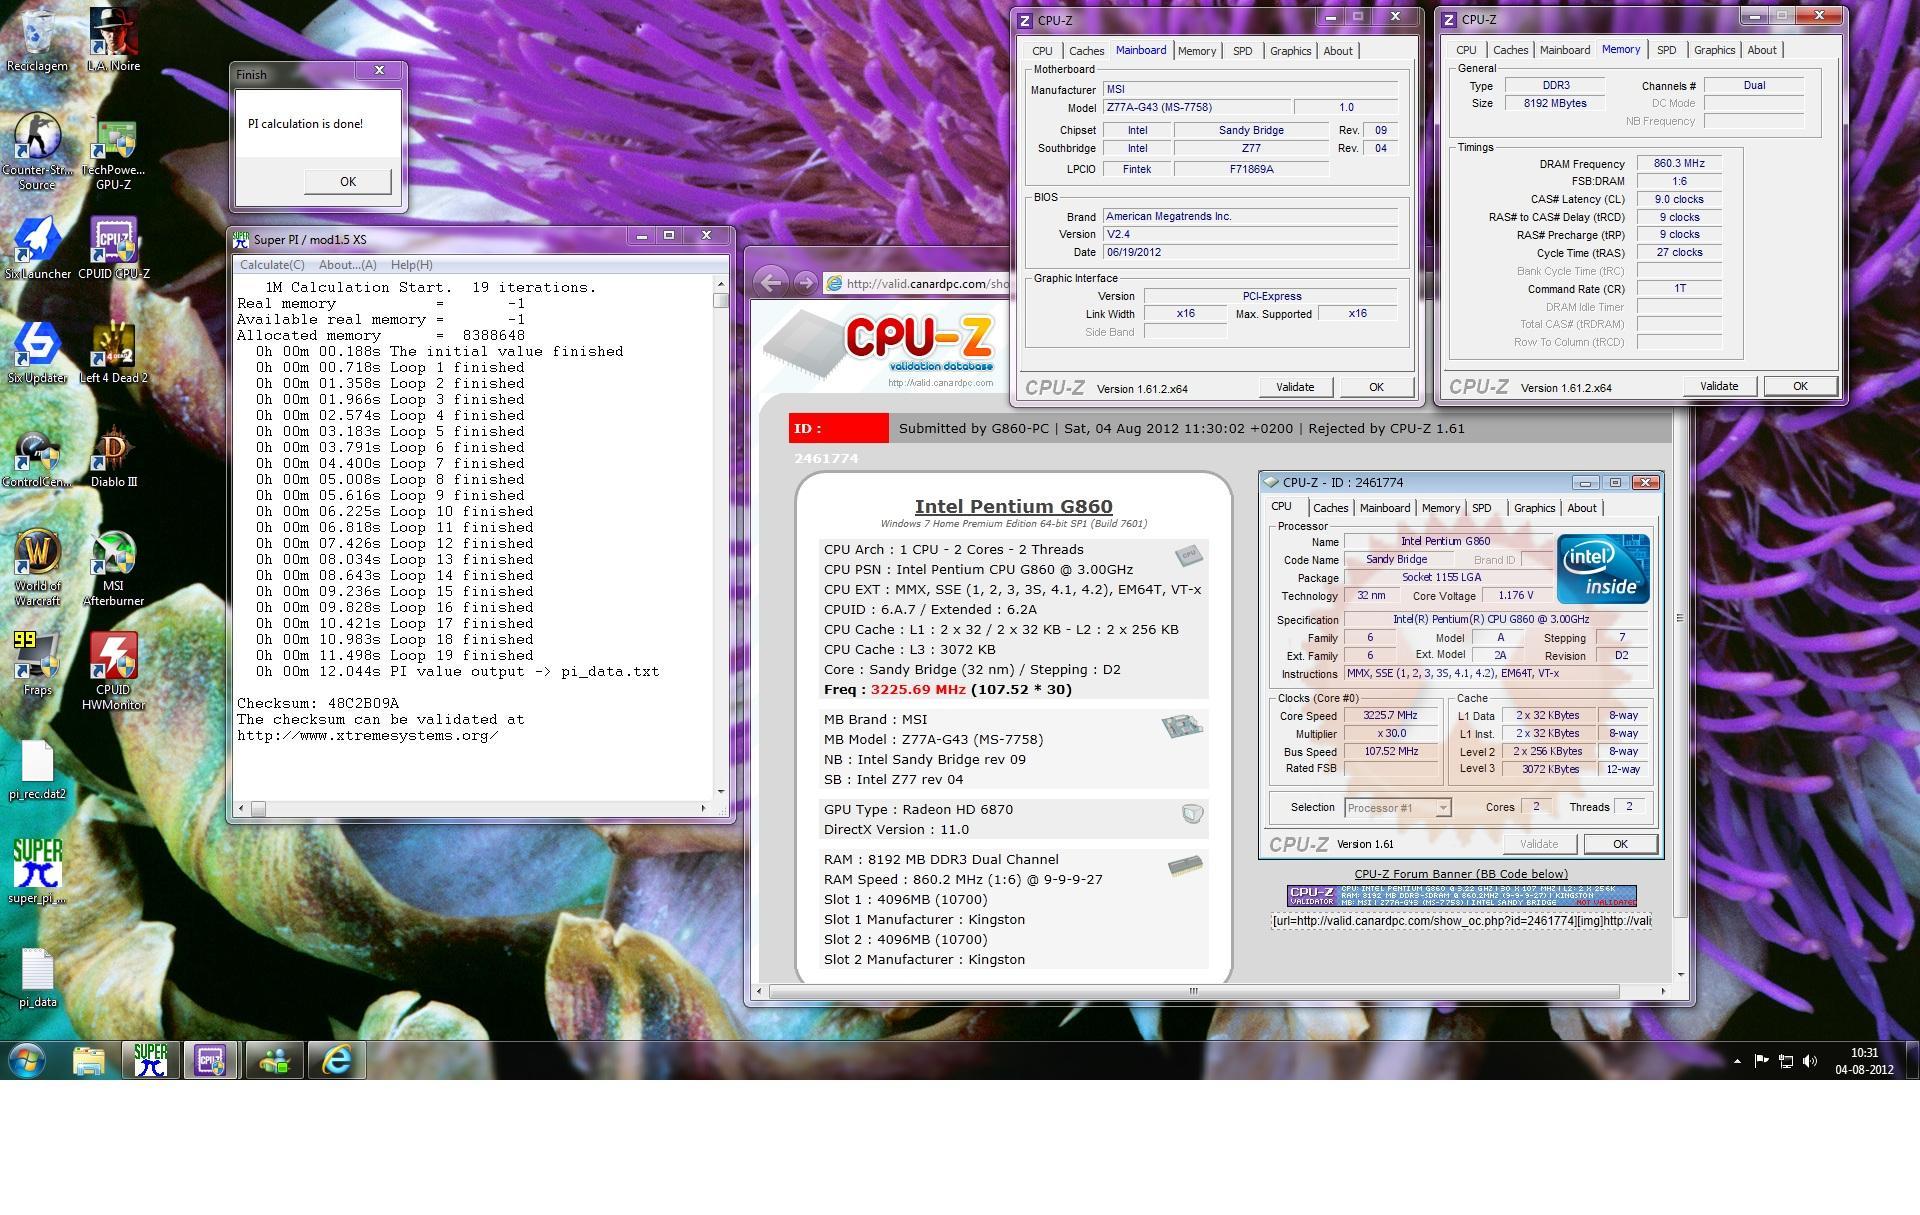
Task: Launch Diablo III desktop shortcut
Action: (113, 458)
